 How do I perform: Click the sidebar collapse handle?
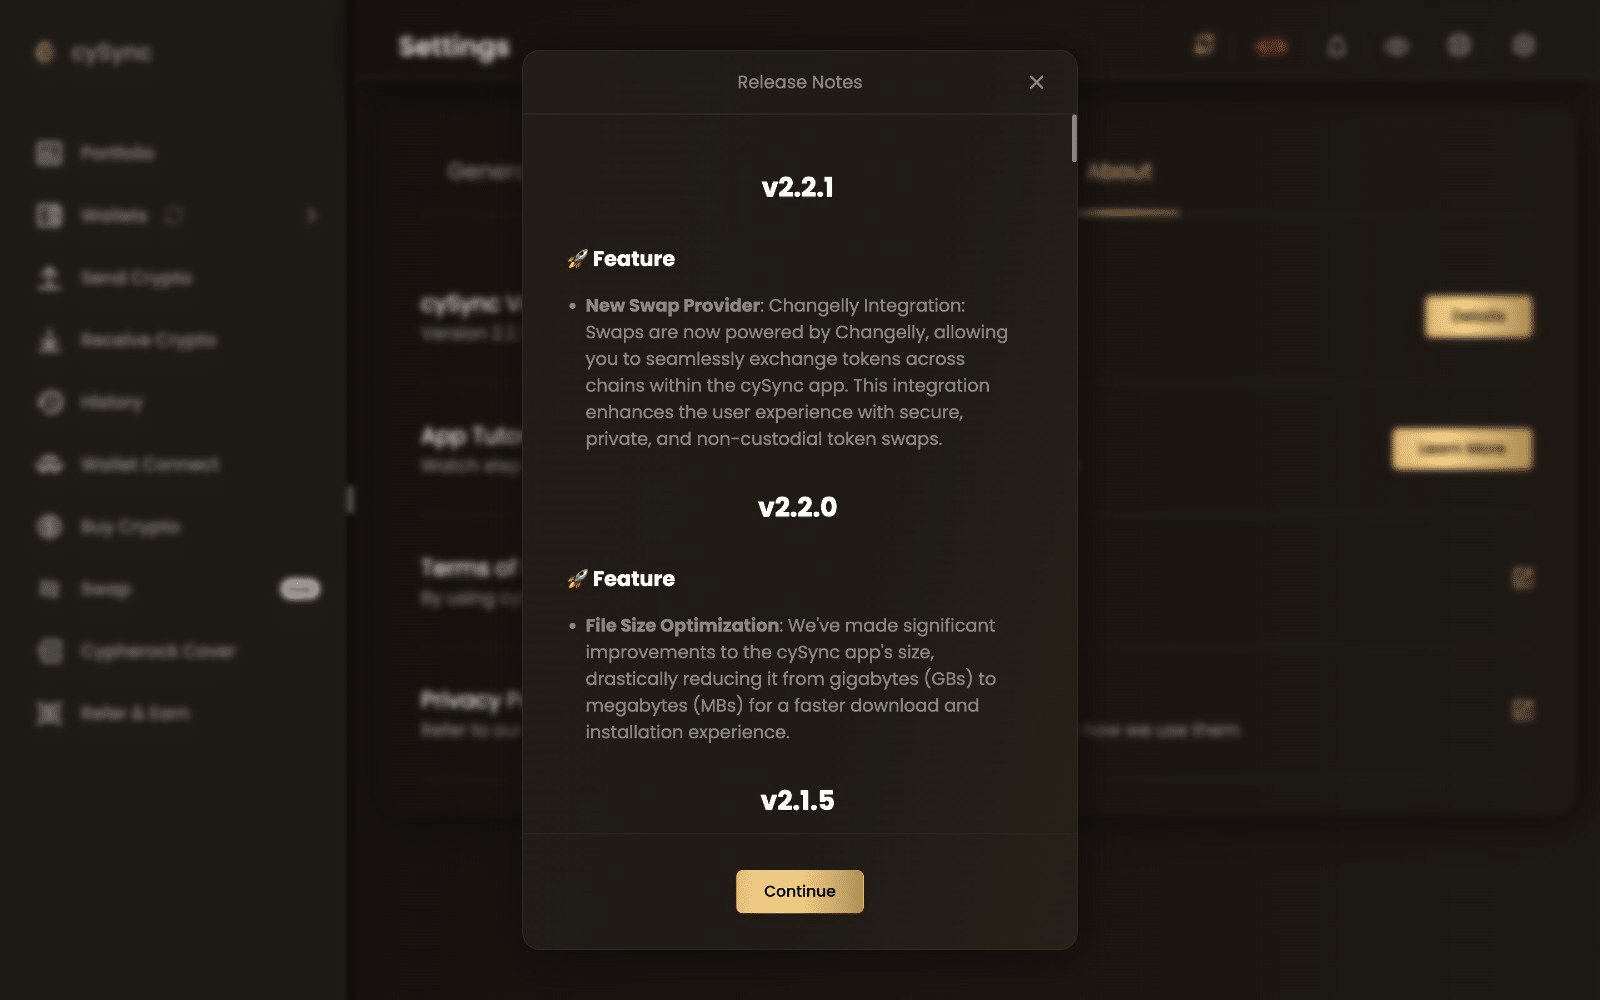coord(350,500)
